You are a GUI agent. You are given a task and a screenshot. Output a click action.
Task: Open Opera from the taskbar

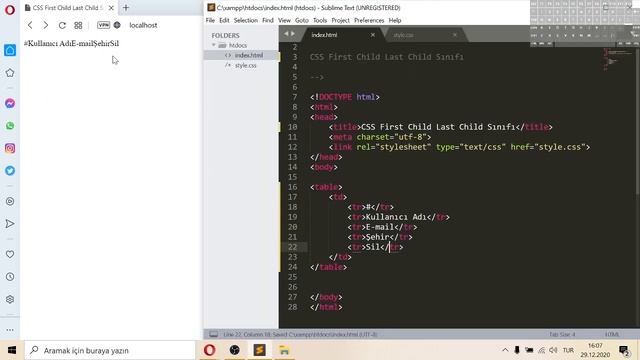coord(209,350)
